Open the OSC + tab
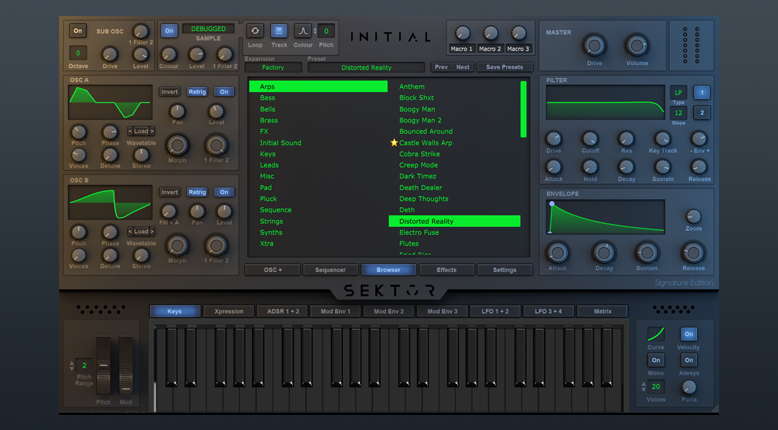The image size is (778, 430). 272,270
